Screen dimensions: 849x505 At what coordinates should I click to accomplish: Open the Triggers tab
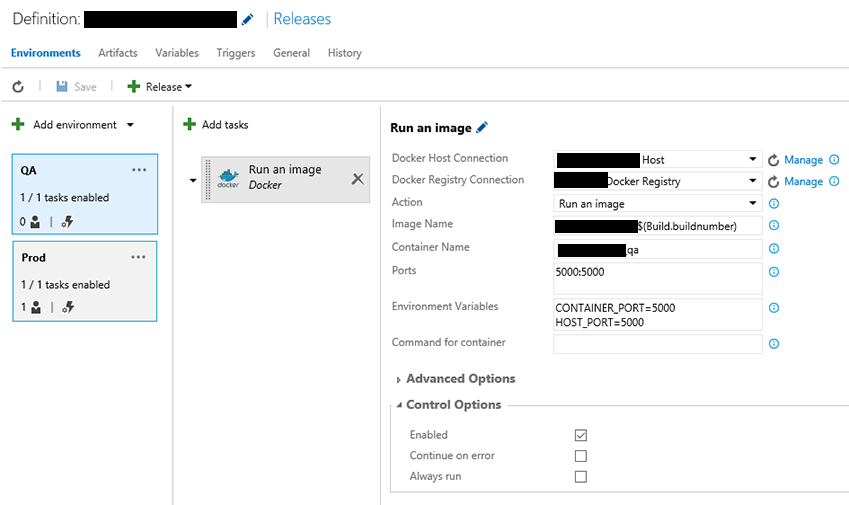tap(236, 53)
